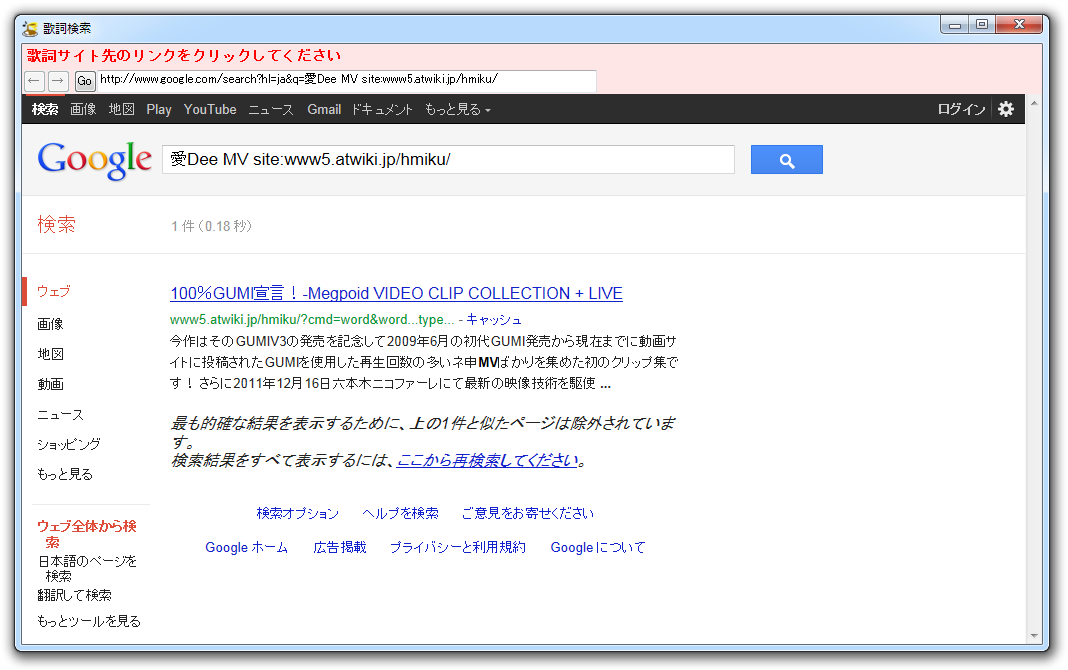The height and width of the screenshot is (670, 1068).
Task: Click the red 検索 page heading
Action: pos(57,225)
